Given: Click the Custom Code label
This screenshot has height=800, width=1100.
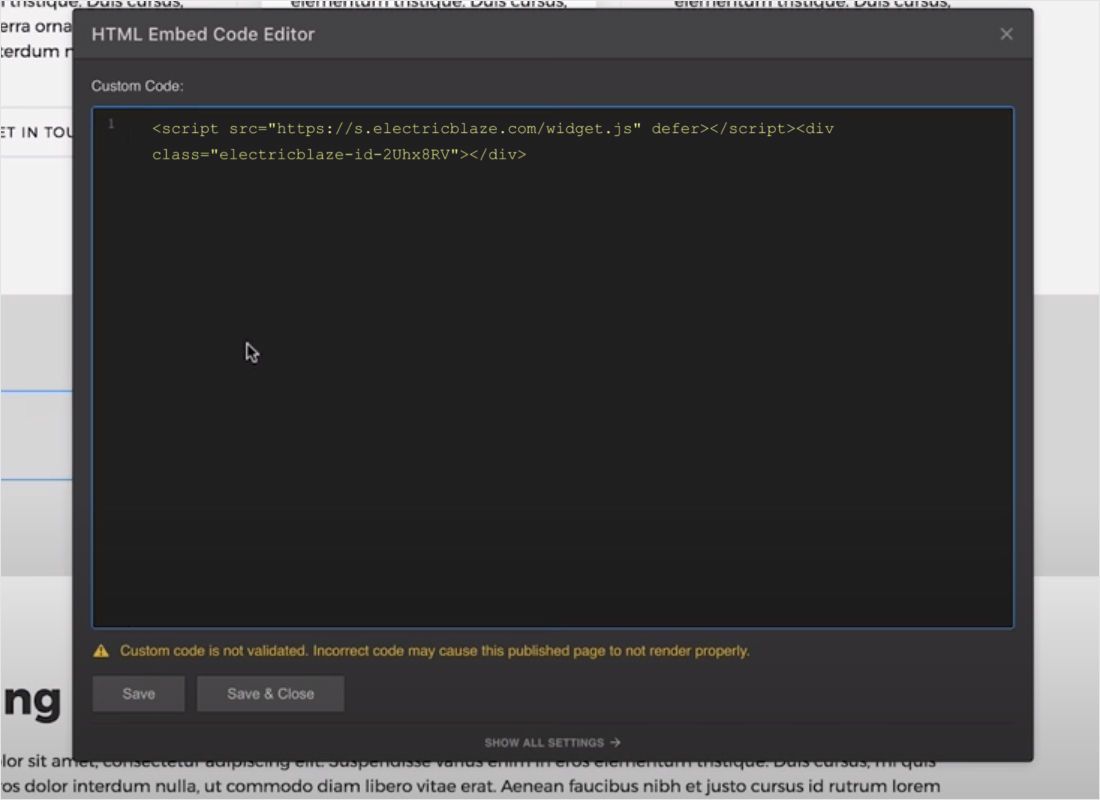Looking at the screenshot, I should [138, 86].
